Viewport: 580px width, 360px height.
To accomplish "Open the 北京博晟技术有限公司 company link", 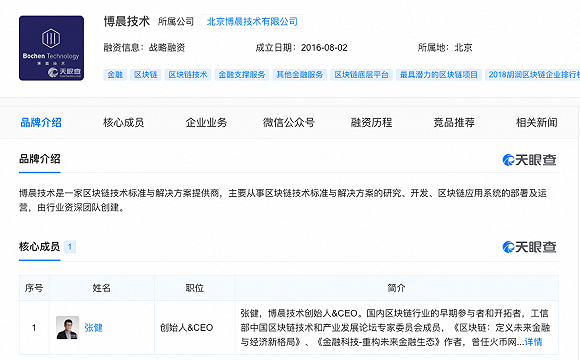I will pos(252,21).
